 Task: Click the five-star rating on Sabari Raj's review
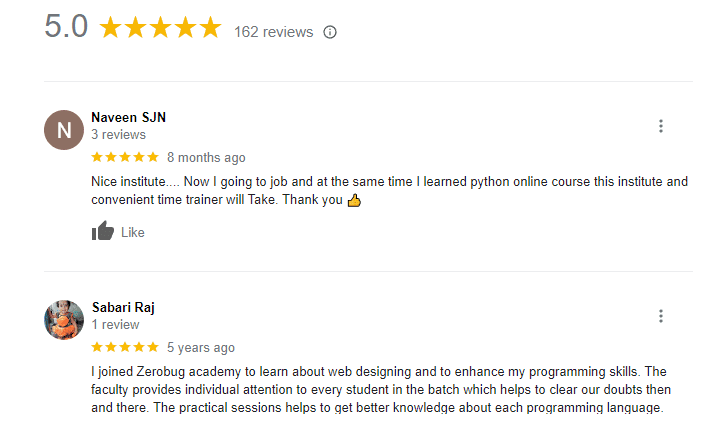[125, 347]
